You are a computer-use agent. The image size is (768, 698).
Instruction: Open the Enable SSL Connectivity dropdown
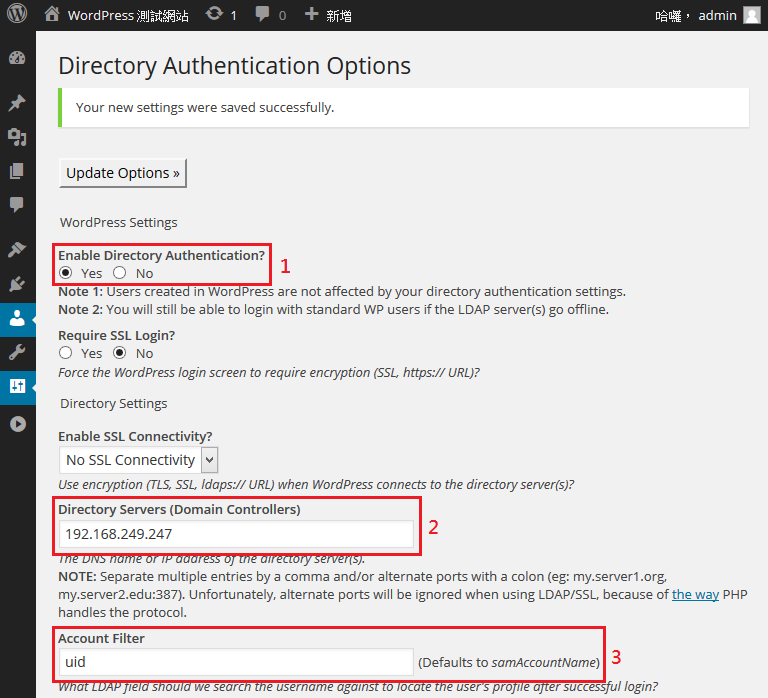click(139, 460)
